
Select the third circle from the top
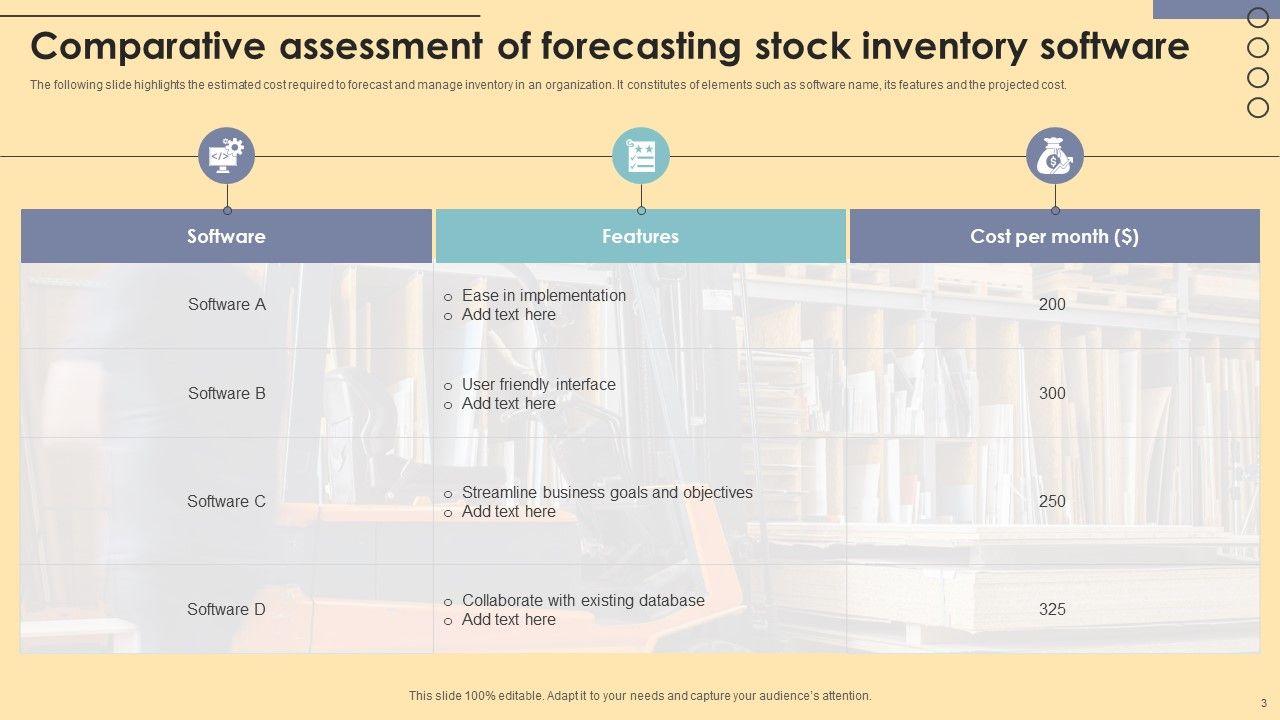click(x=1258, y=77)
